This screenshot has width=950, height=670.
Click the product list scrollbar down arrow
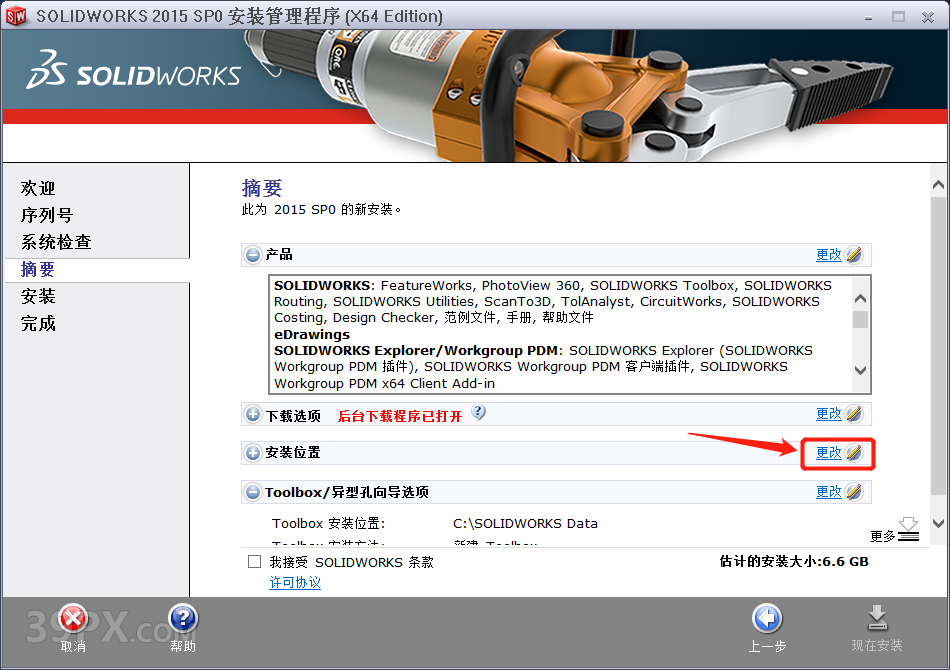[x=860, y=371]
